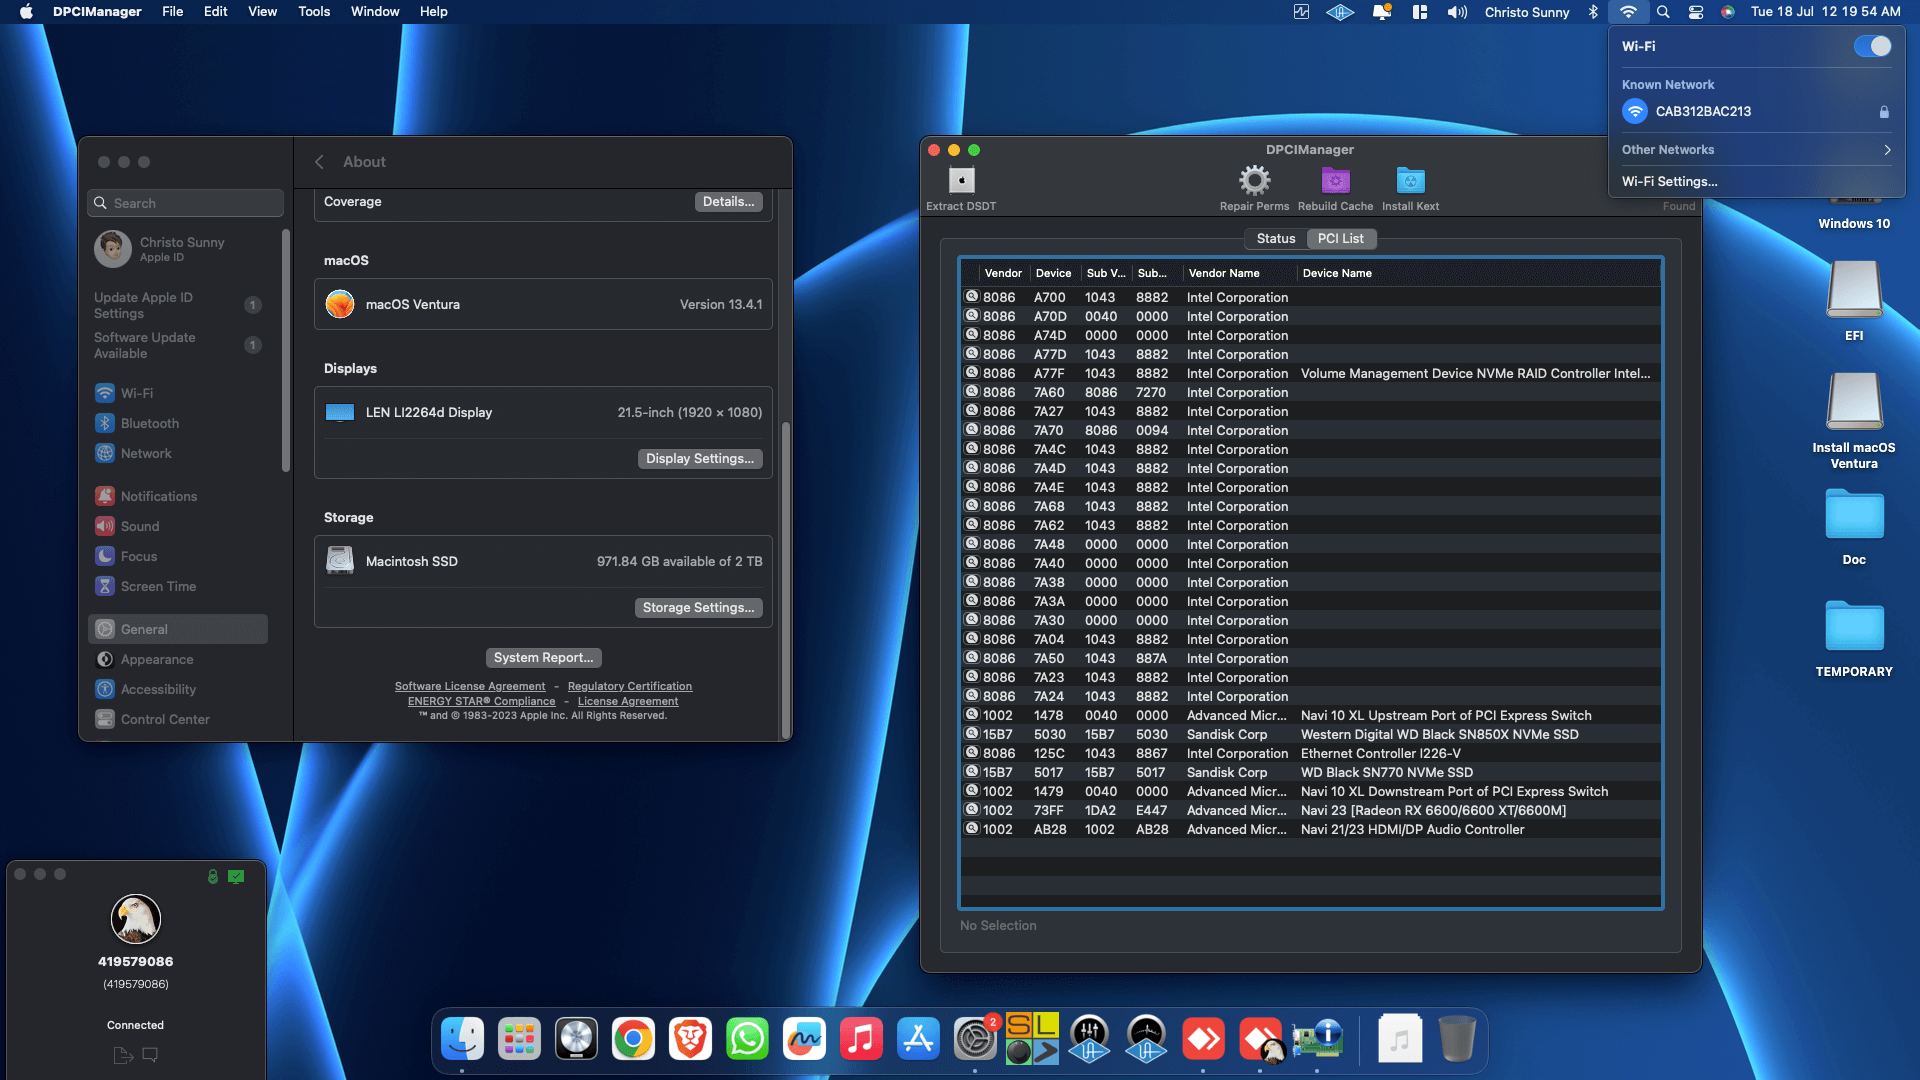This screenshot has width=1920, height=1080.
Task: Open the Regulatory Certification link
Action: point(630,687)
